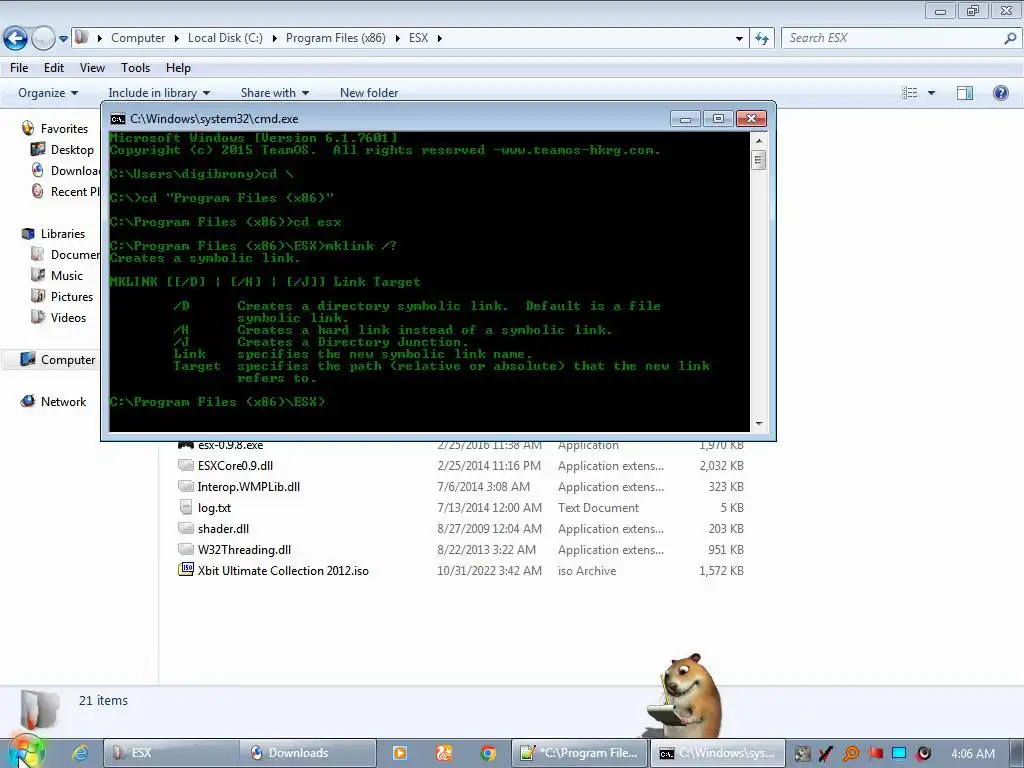Viewport: 1024px width, 768px height.
Task: Click the Xbit iso archive file icon
Action: click(186, 569)
